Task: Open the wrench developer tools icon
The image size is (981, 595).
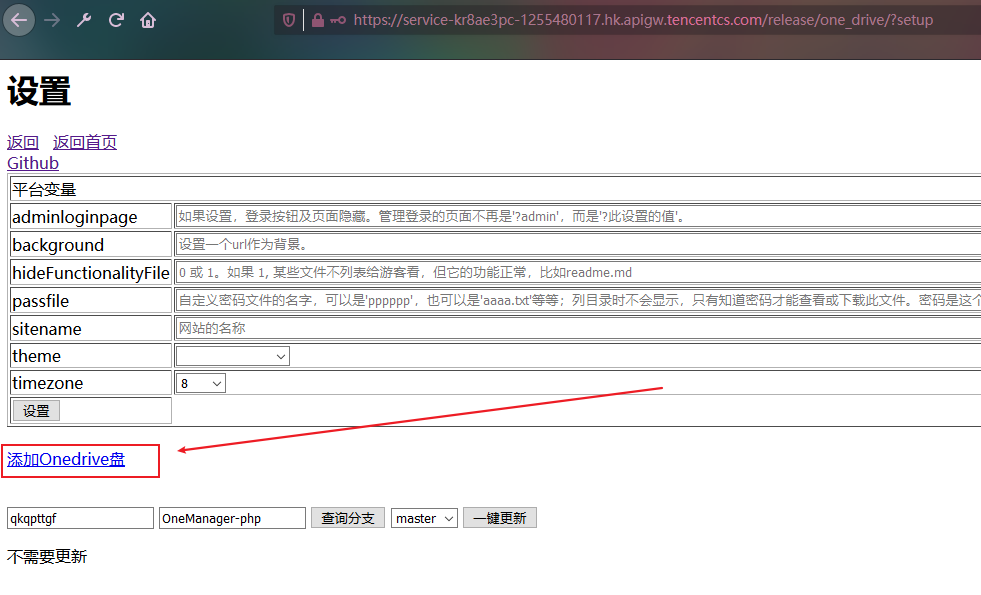Action: click(84, 21)
